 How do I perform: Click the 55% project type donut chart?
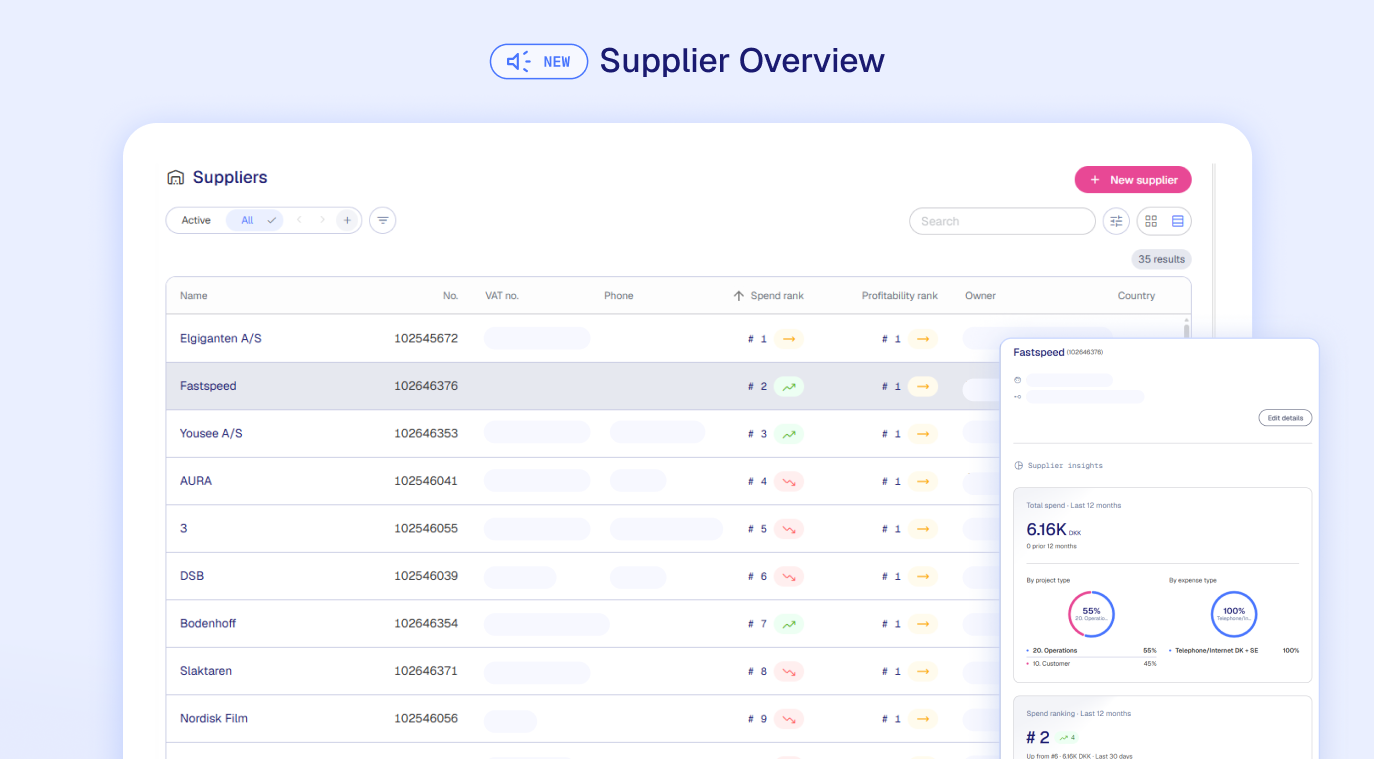pos(1091,614)
